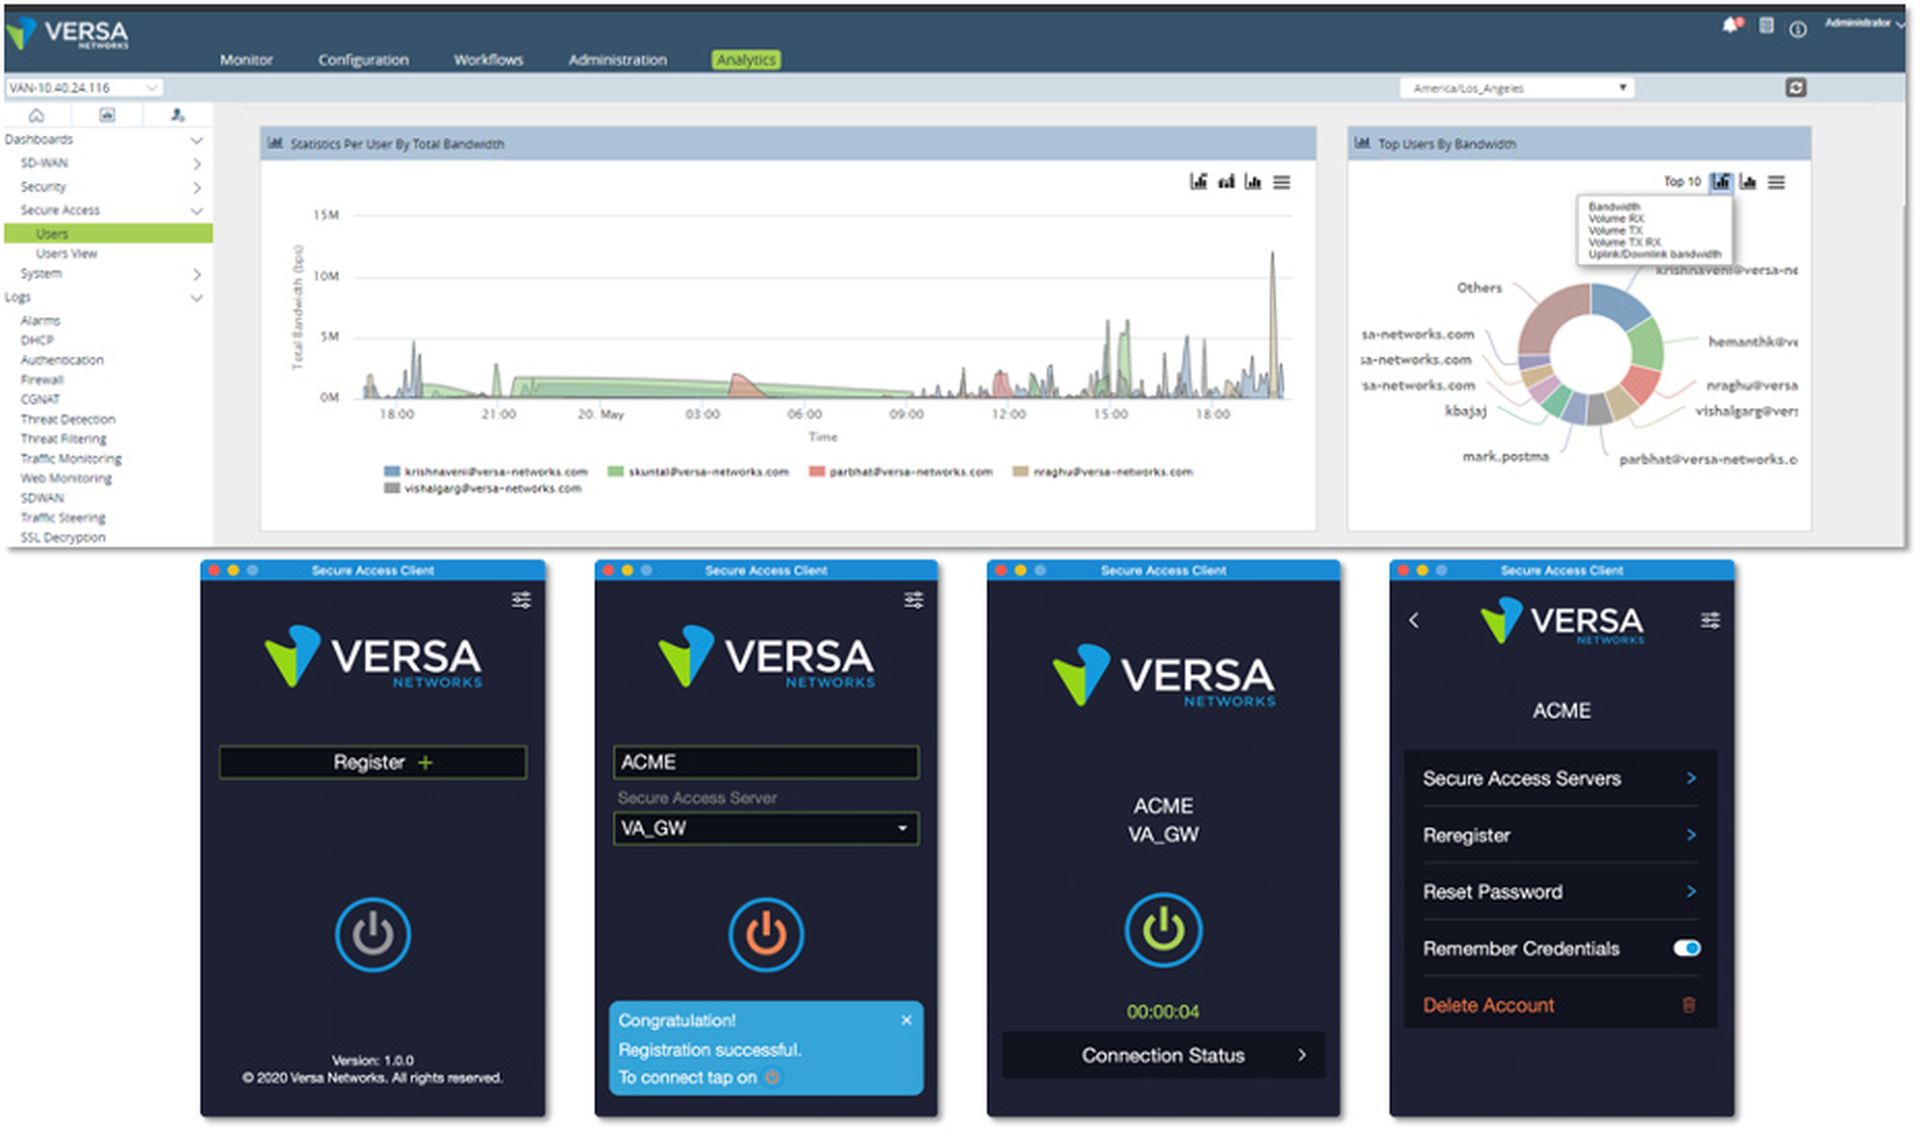Select the user admin icon in sidebar tabs
The height and width of the screenshot is (1133, 1920).
(178, 115)
